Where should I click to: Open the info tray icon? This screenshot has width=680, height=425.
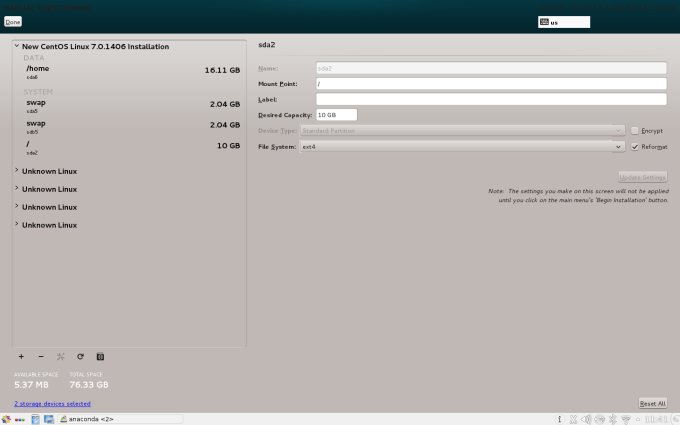[x=559, y=419]
